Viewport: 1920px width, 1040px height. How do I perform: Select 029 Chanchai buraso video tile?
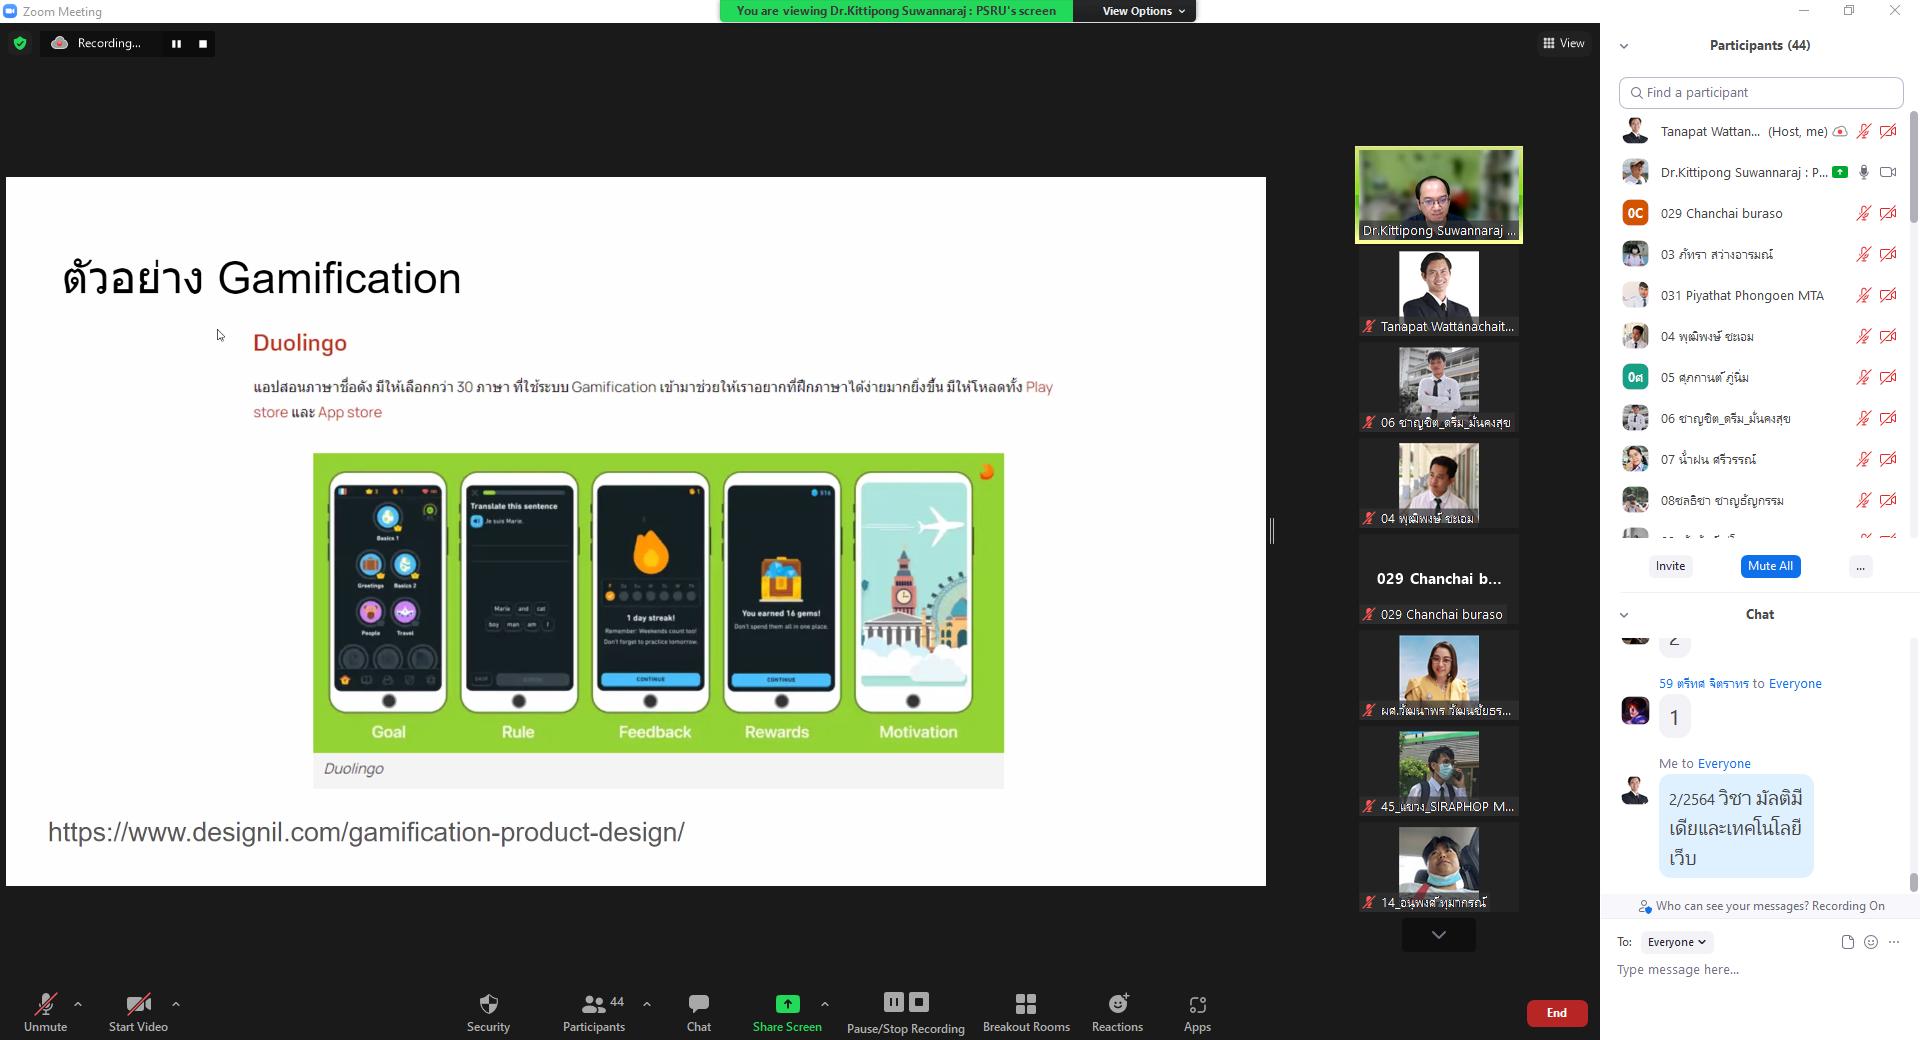pos(1439,579)
